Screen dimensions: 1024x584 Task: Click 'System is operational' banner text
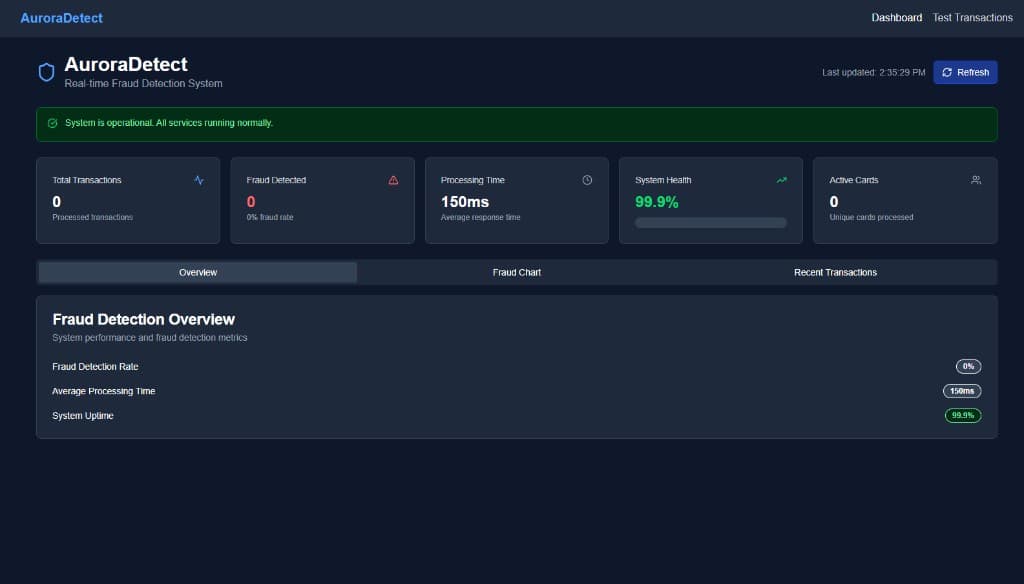coord(168,123)
